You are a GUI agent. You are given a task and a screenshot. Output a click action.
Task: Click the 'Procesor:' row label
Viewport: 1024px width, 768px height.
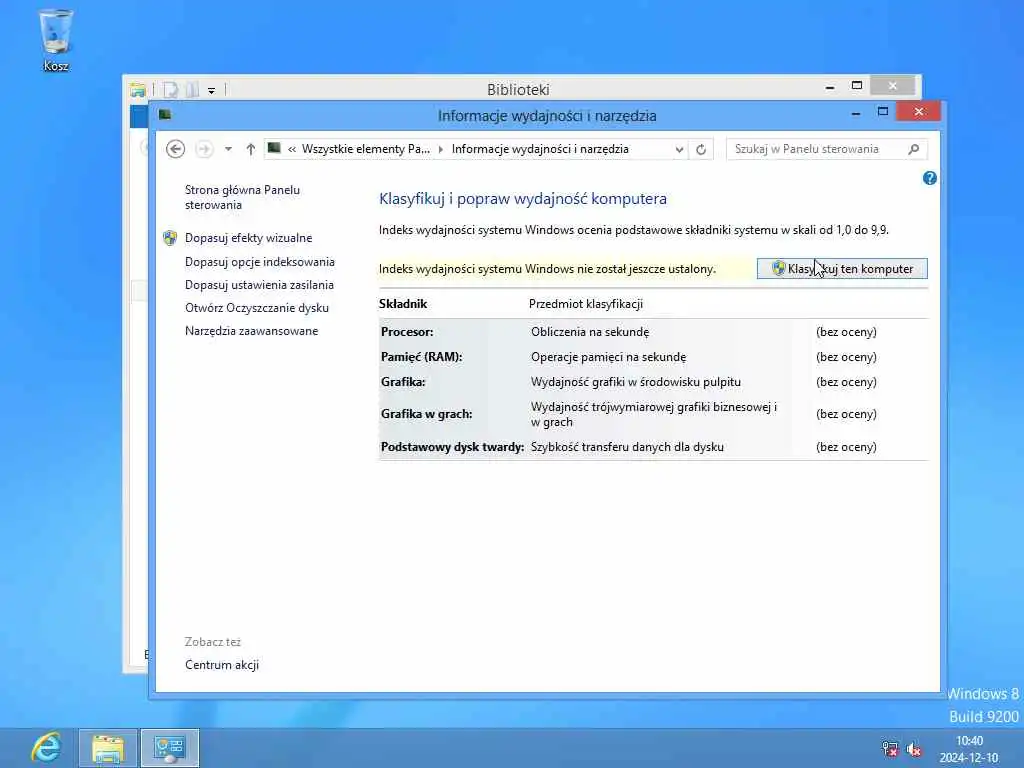pyautogui.click(x=407, y=332)
